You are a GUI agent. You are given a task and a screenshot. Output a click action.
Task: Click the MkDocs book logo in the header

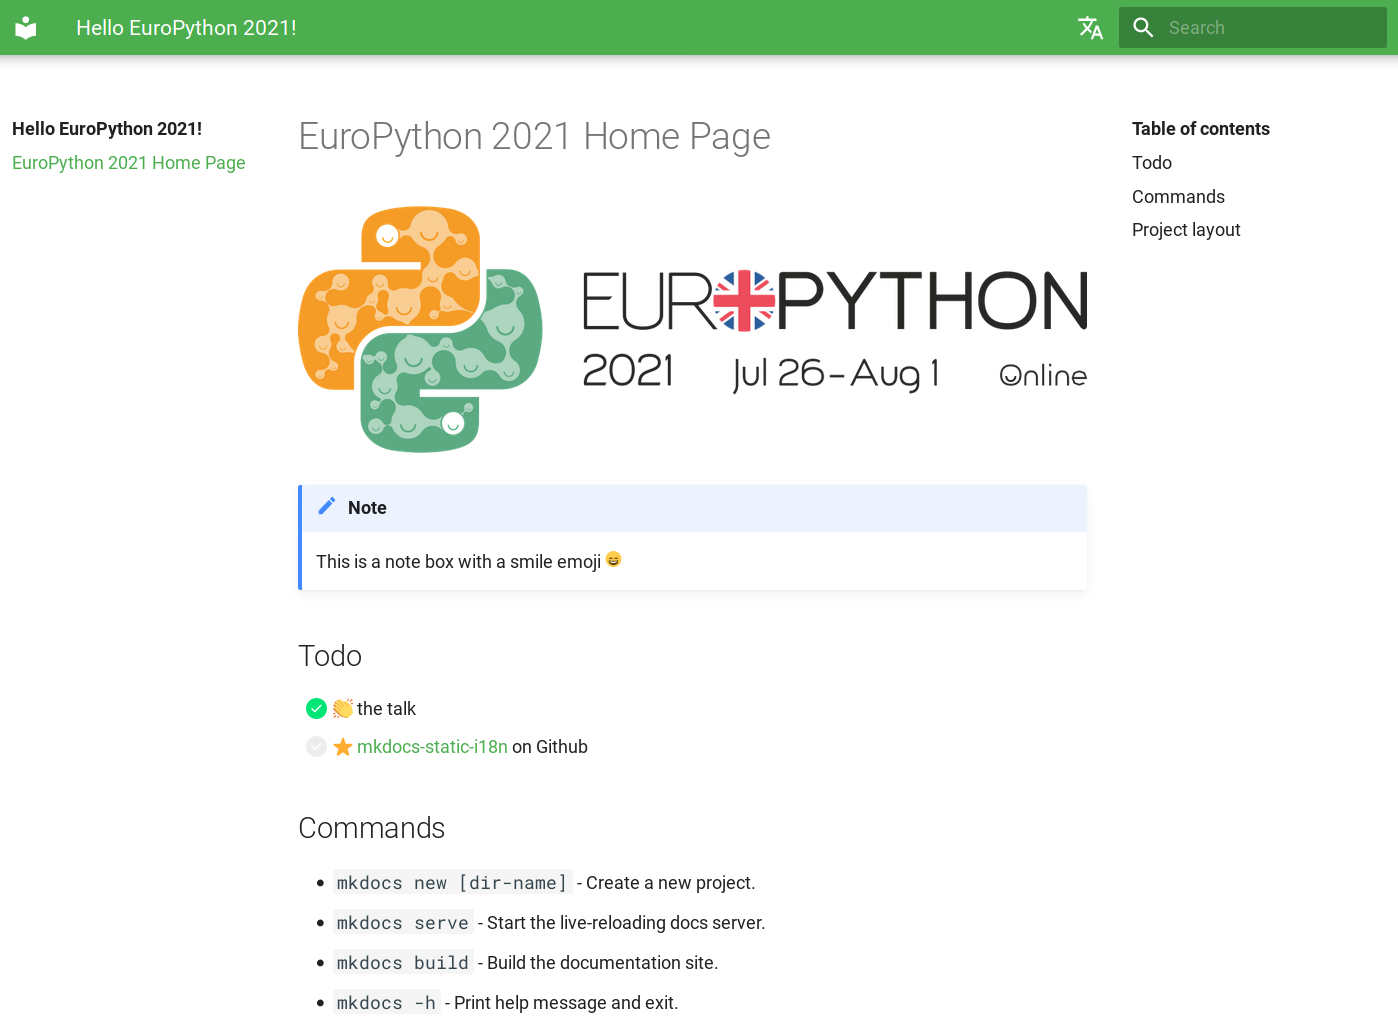click(24, 27)
